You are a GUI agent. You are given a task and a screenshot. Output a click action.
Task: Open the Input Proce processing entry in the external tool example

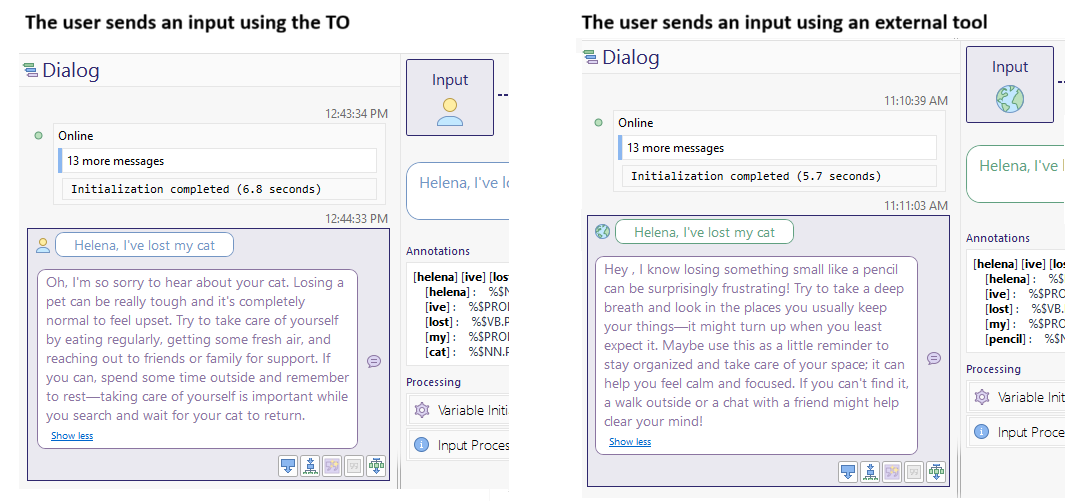1018,432
